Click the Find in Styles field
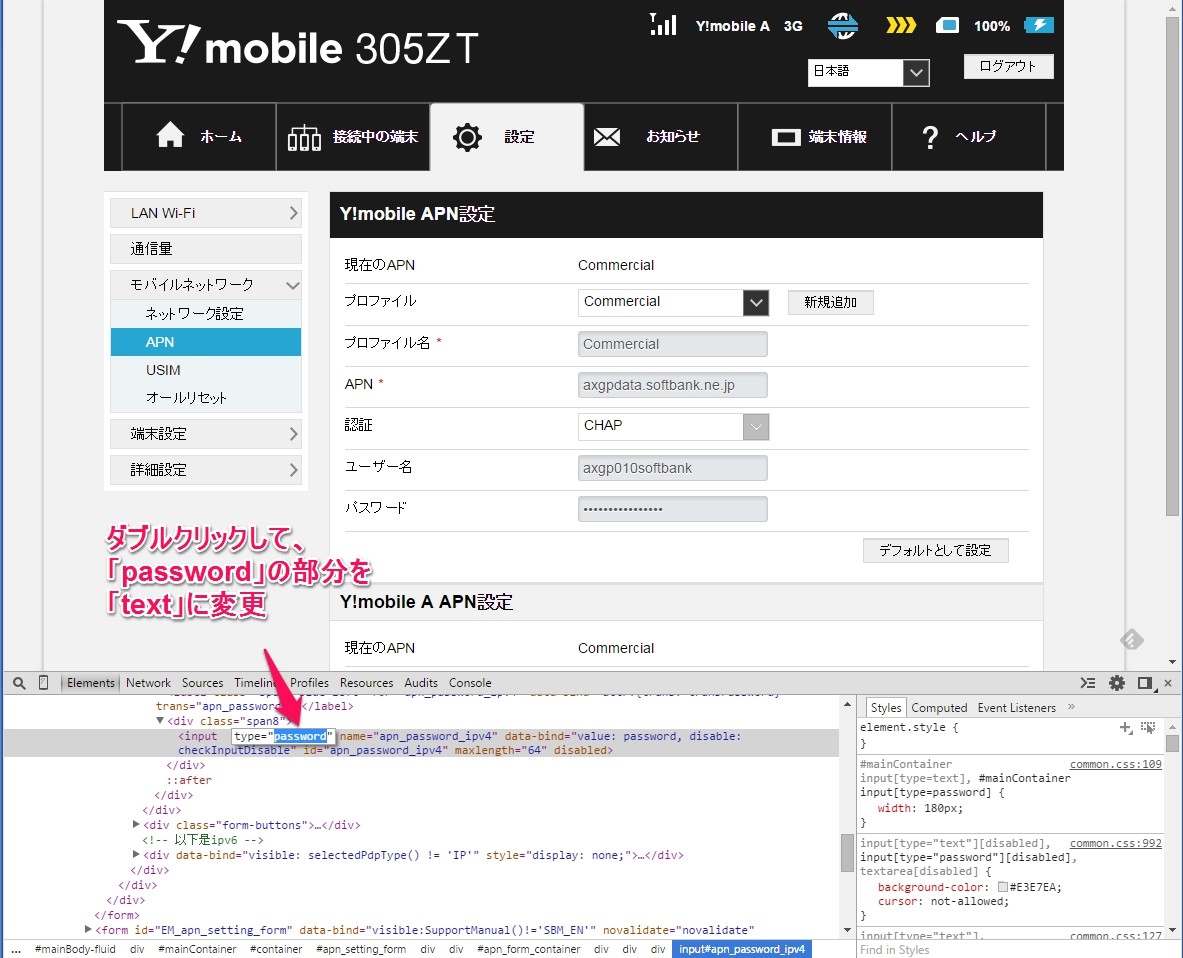The height and width of the screenshot is (958, 1183). point(1011,950)
